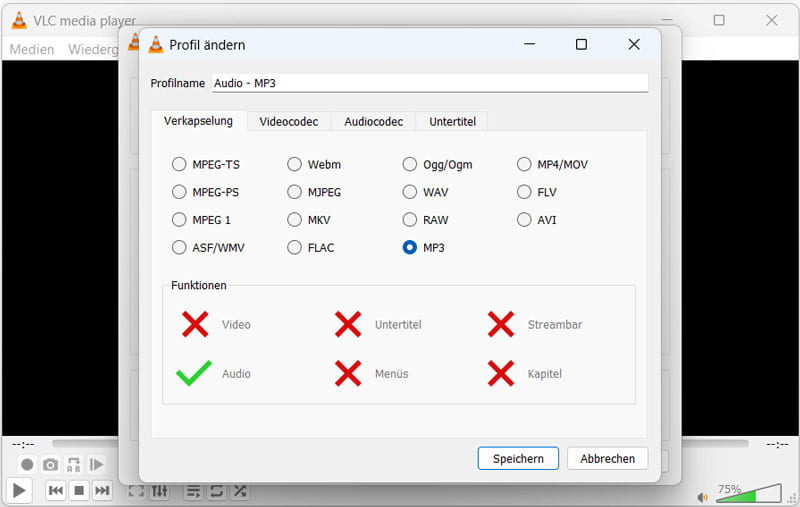
Task: Click the remaining time label in VLC
Action: (x=777, y=445)
